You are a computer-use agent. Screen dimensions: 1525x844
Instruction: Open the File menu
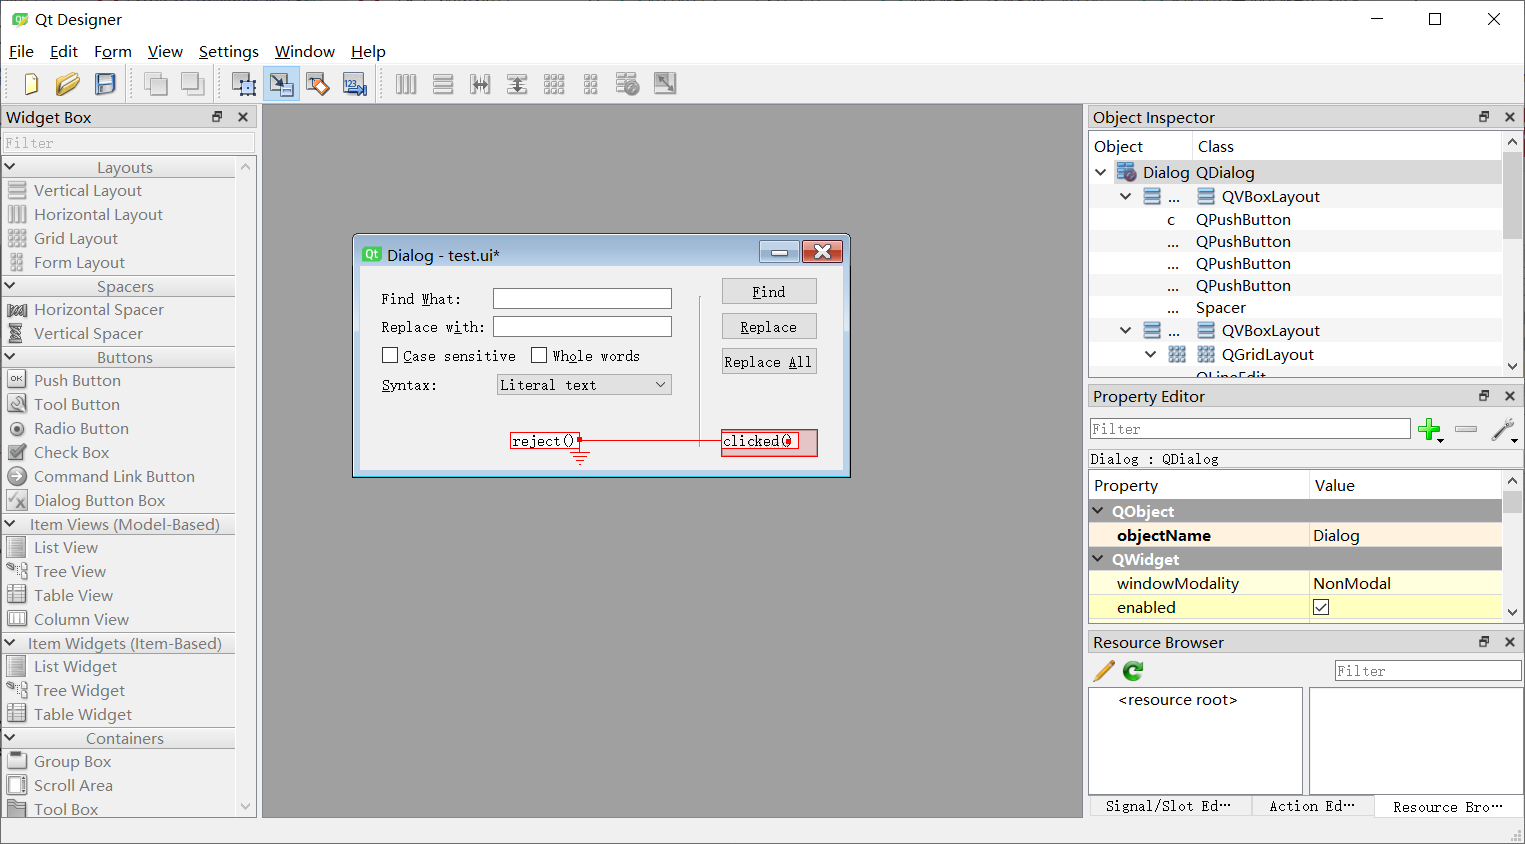(x=21, y=51)
